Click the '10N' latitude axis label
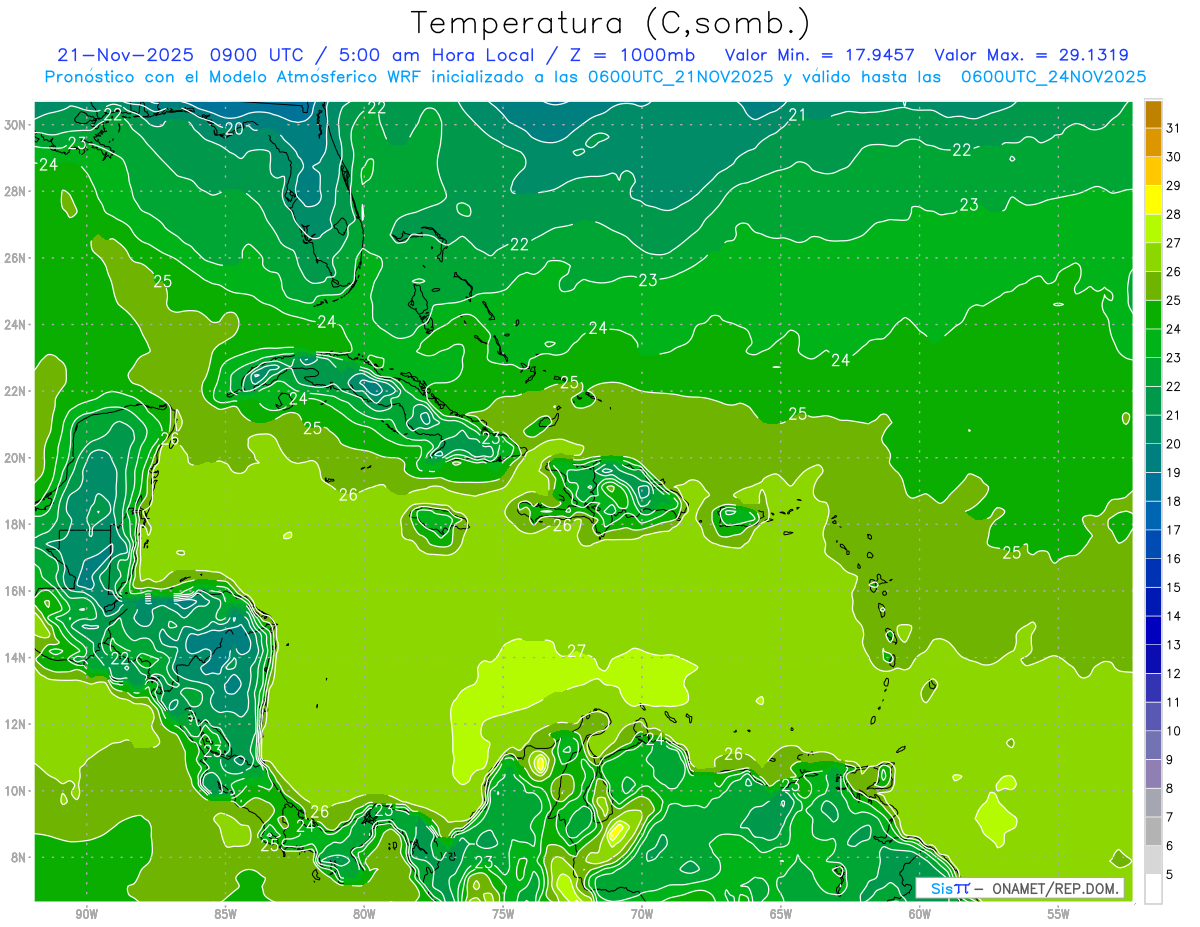1200x927 pixels. coord(15,791)
